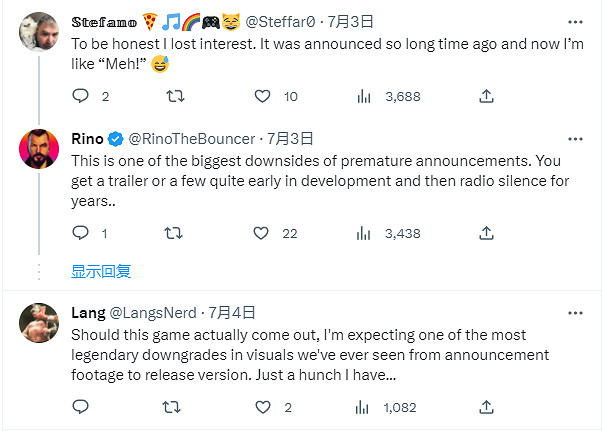Screen dimensions: 603x431
Task: Open more options on Stefano's tweet
Action: tap(574, 20)
